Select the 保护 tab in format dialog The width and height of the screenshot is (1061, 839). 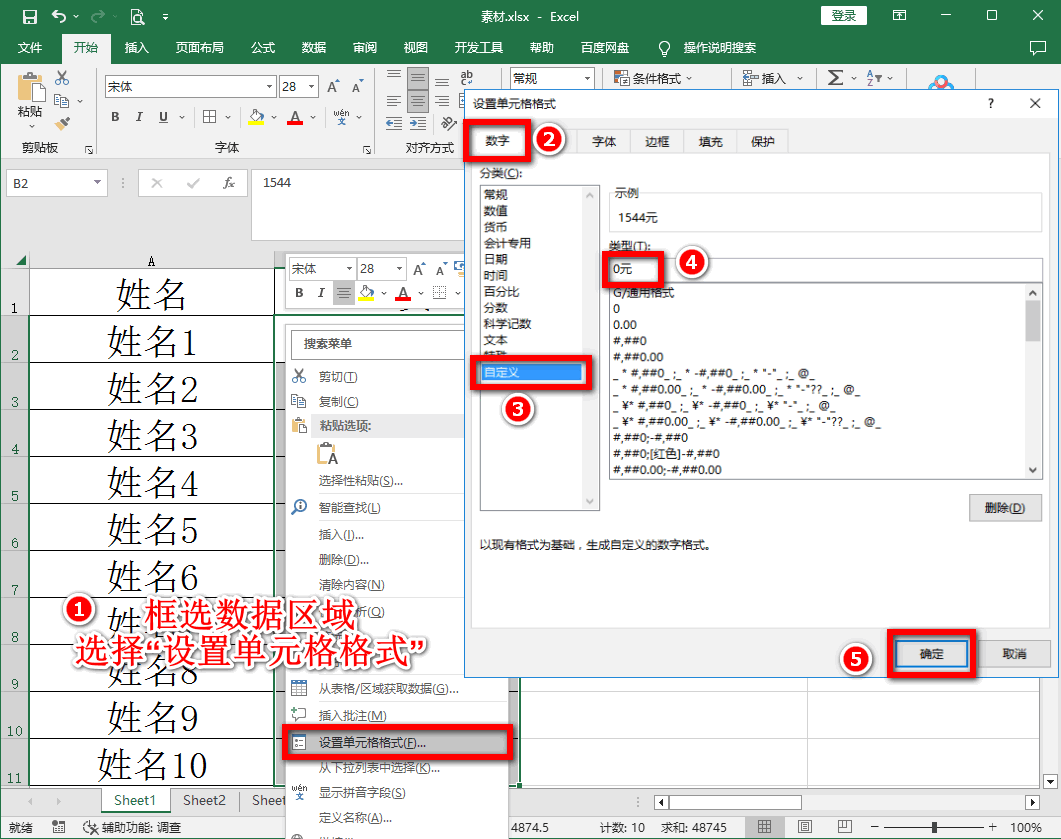click(763, 141)
